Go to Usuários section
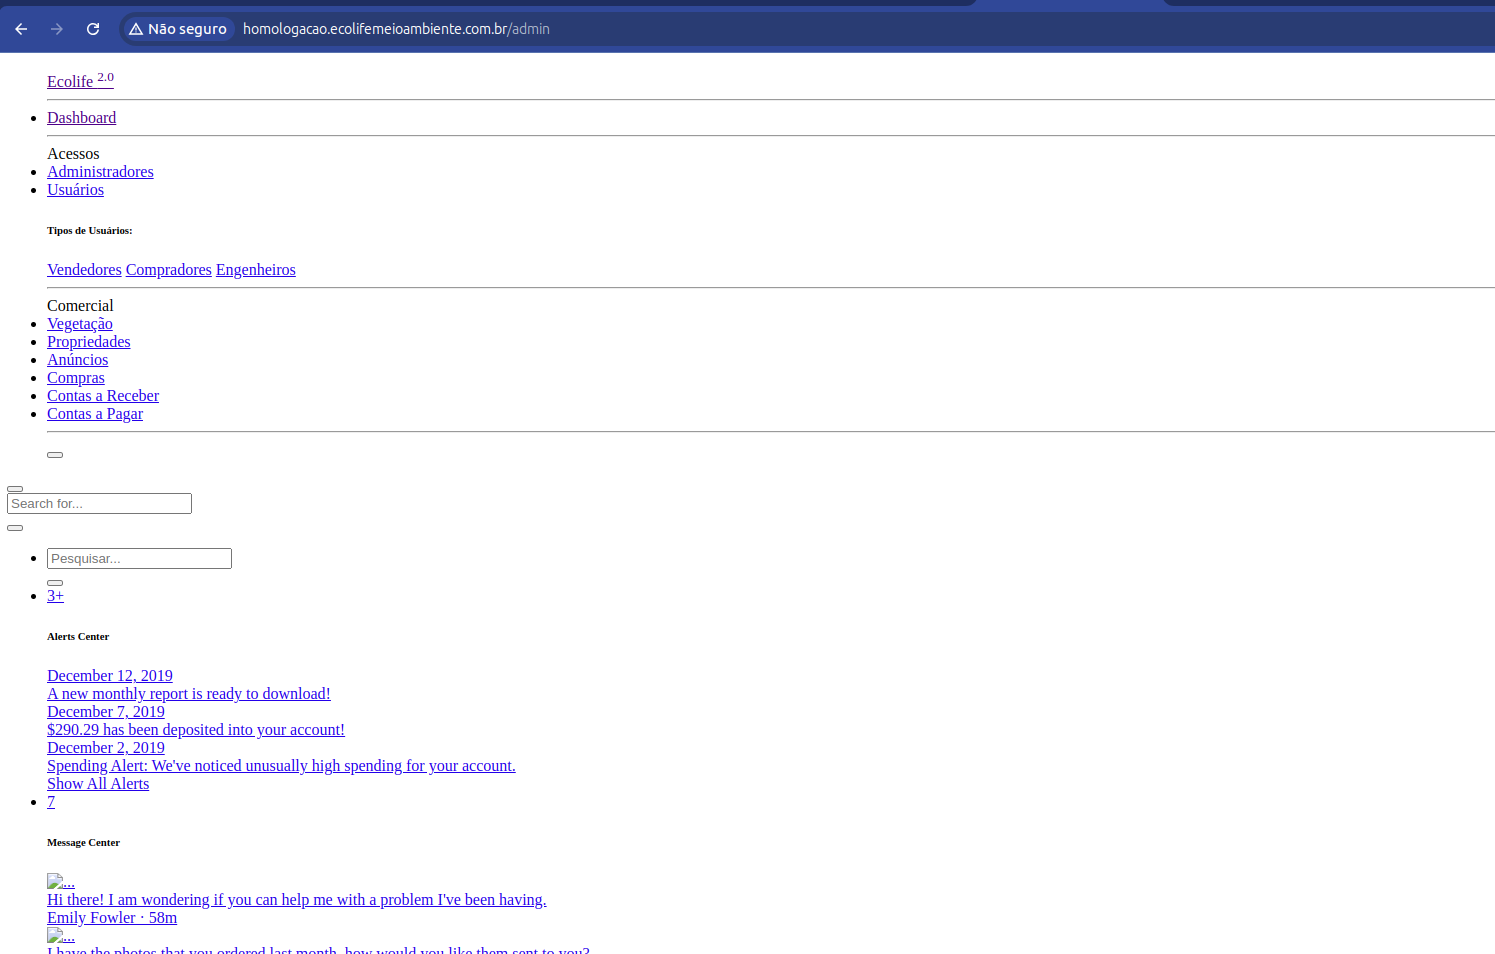Image resolution: width=1495 pixels, height=954 pixels. [x=75, y=190]
